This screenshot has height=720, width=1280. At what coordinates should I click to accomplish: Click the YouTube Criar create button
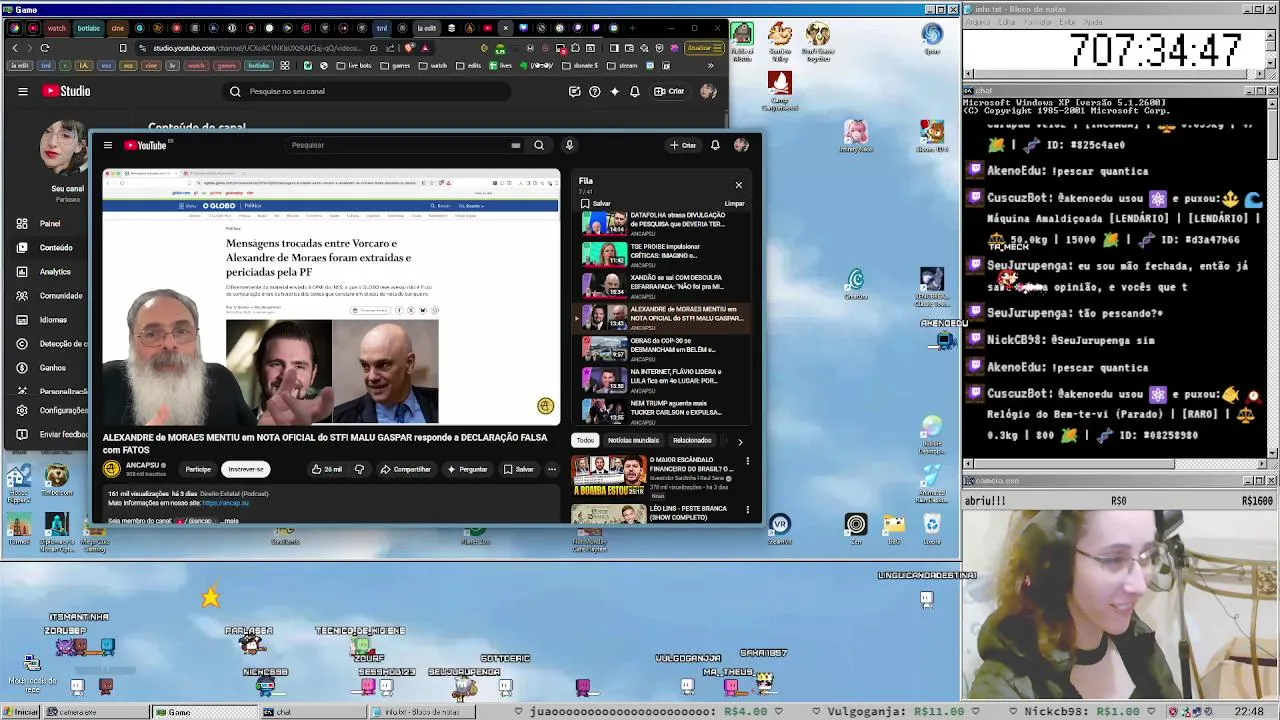pos(683,145)
